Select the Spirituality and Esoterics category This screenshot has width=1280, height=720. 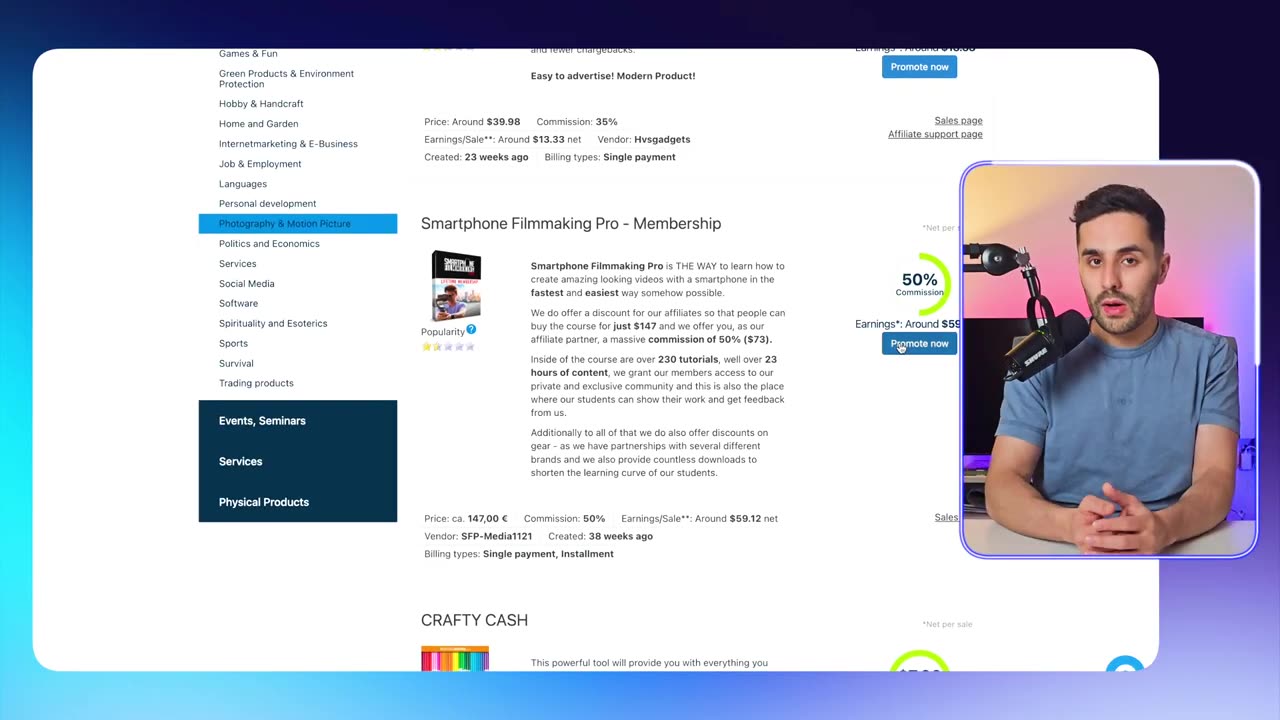[x=273, y=324]
